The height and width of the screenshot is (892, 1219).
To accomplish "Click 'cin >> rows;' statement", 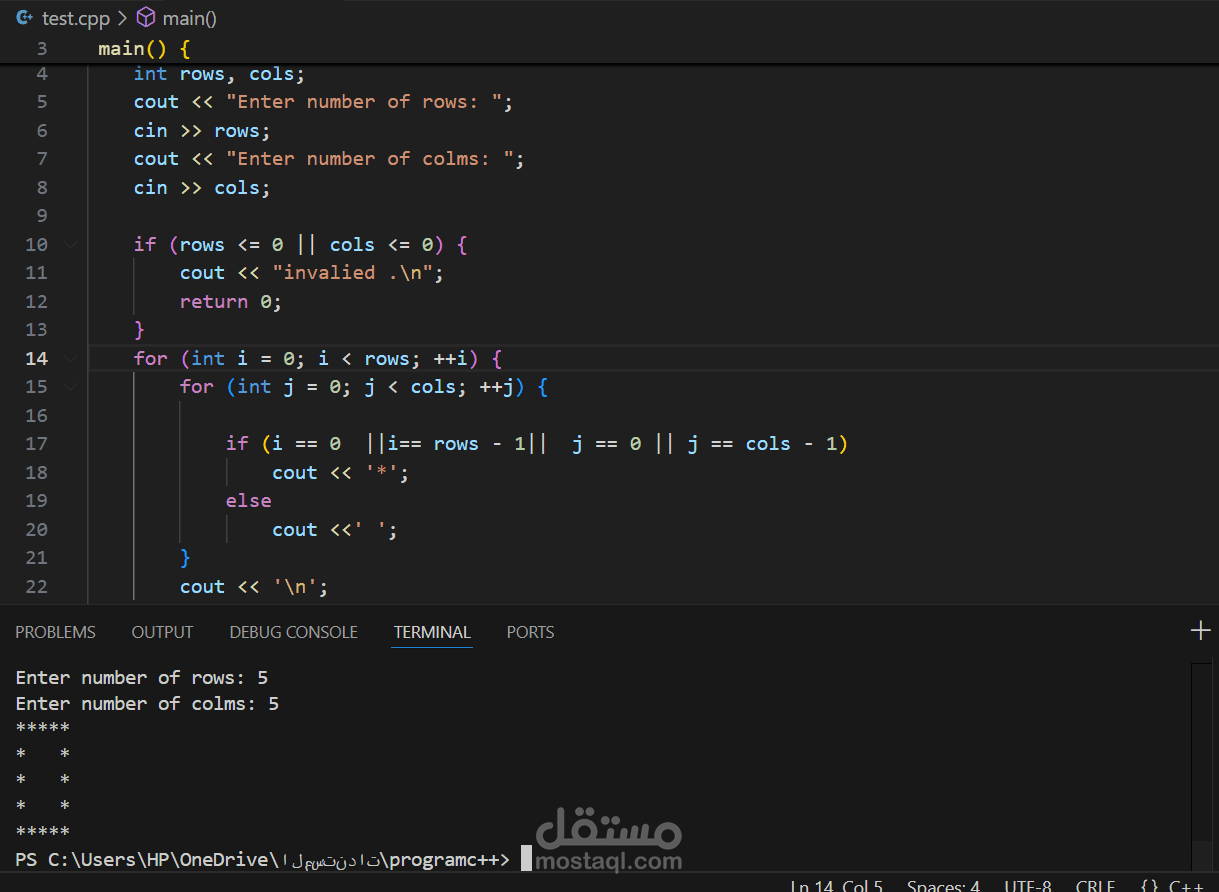I will (202, 130).
